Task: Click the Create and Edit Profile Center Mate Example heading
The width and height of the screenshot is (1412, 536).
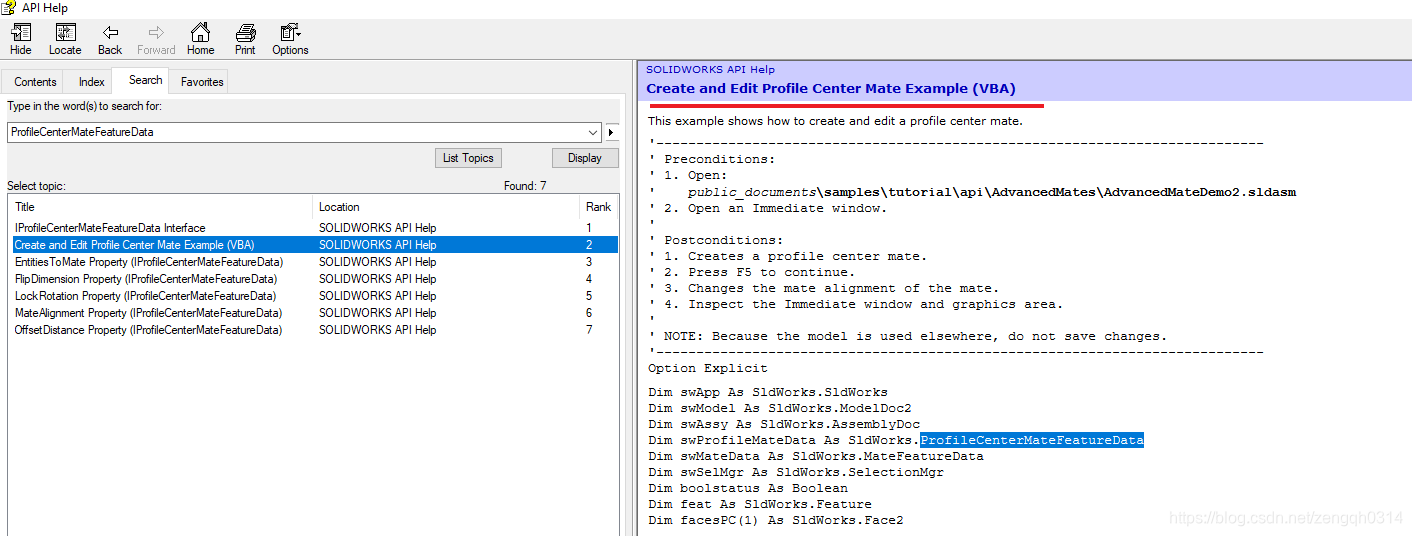Action: click(831, 88)
